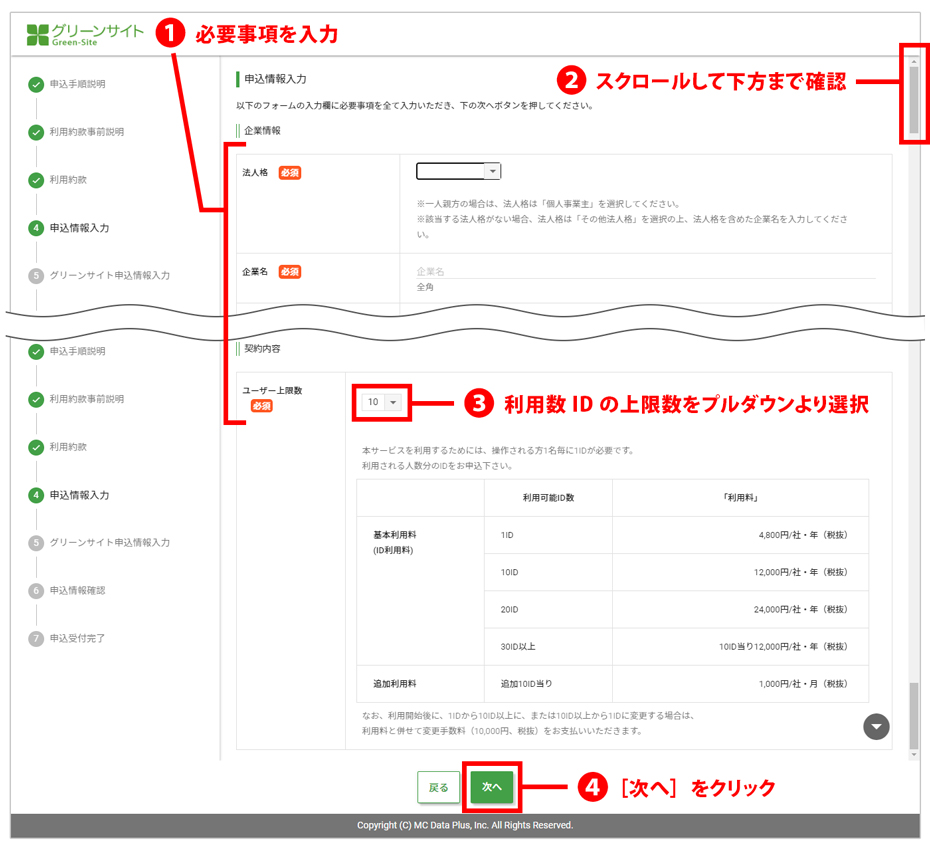Click the scrollbar up arrow at top
Screen dimensions: 930x848
[913, 61]
